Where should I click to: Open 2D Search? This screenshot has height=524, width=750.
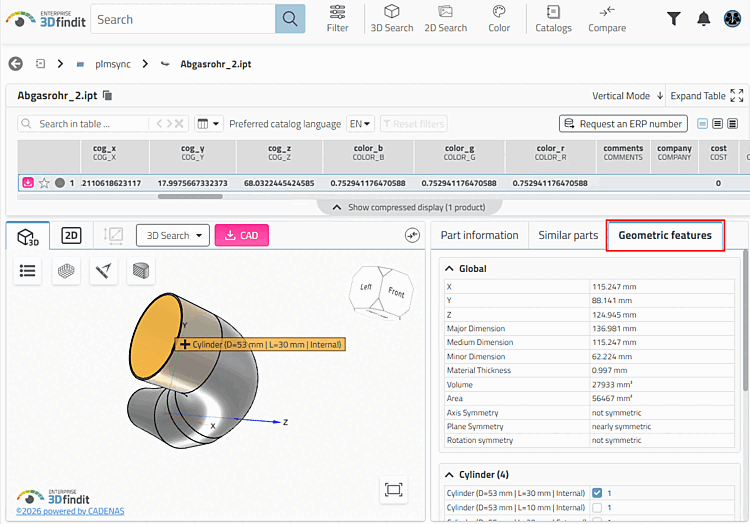click(445, 19)
